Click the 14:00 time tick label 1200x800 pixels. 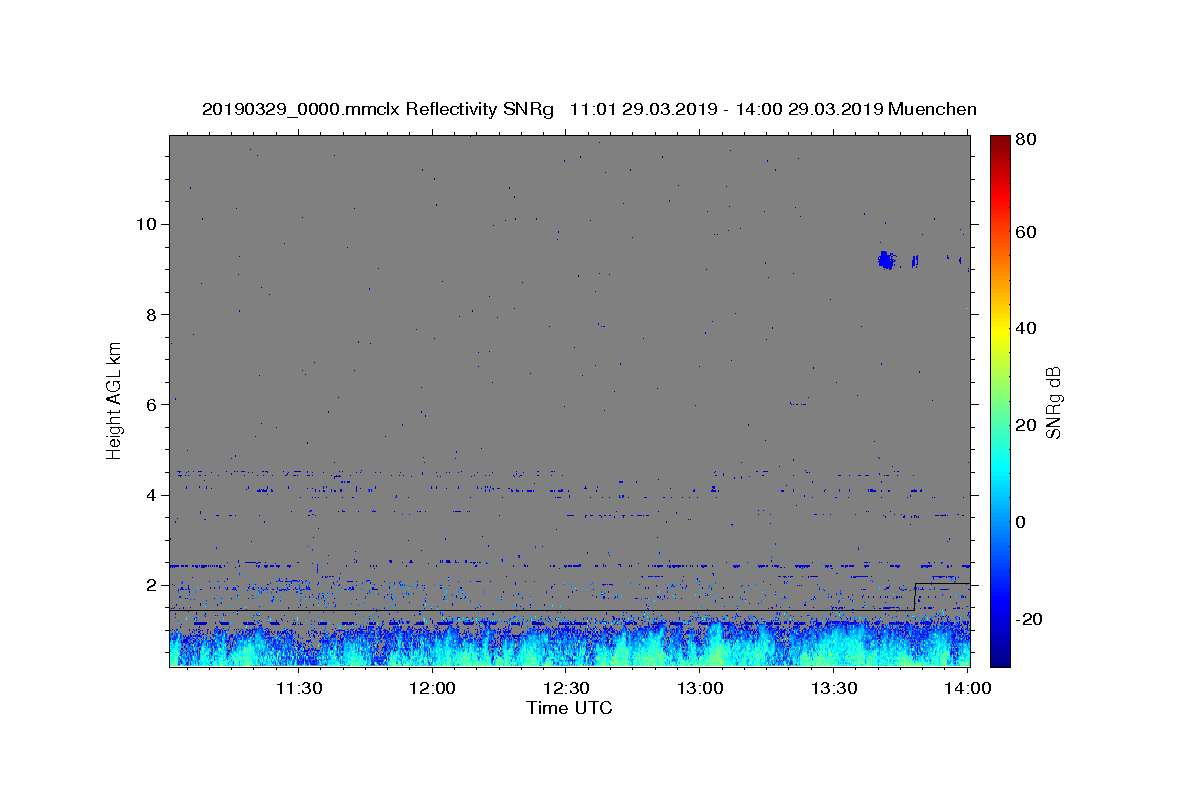968,688
